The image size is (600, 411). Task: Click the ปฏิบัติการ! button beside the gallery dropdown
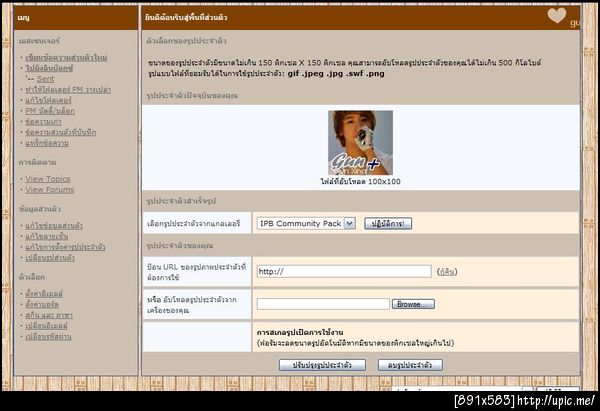(x=388, y=223)
